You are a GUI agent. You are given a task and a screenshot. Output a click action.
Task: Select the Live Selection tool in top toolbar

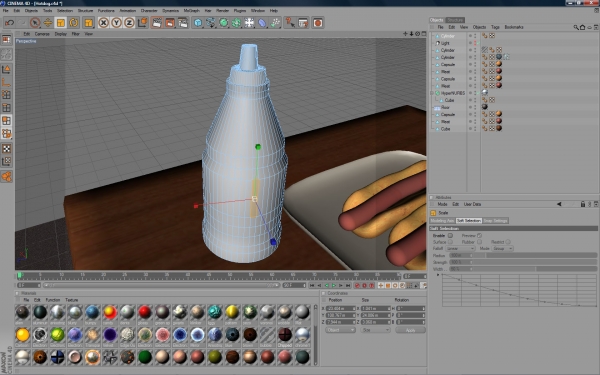pyautogui.click(x=35, y=23)
